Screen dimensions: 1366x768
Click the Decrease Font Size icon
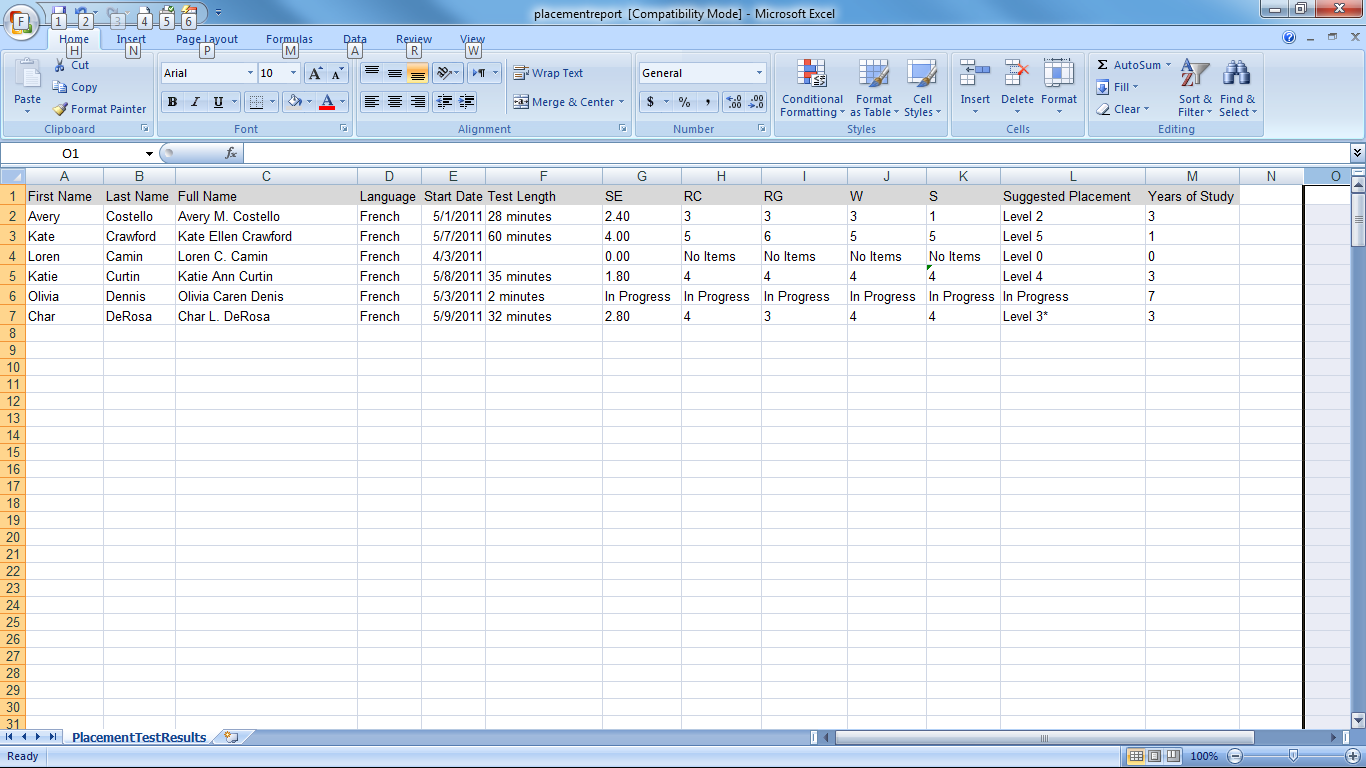tap(337, 73)
